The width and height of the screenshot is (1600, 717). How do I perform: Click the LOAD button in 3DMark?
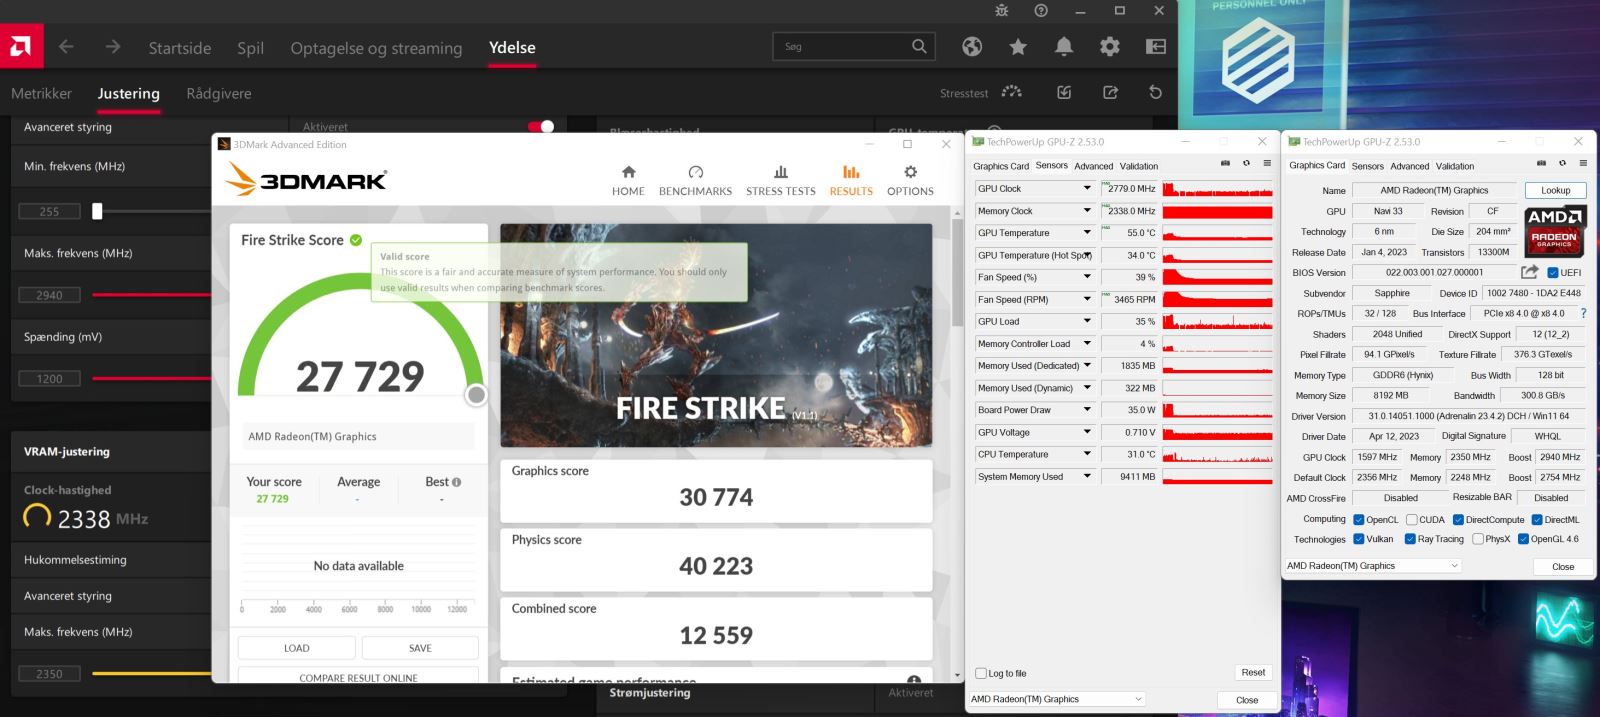point(297,648)
